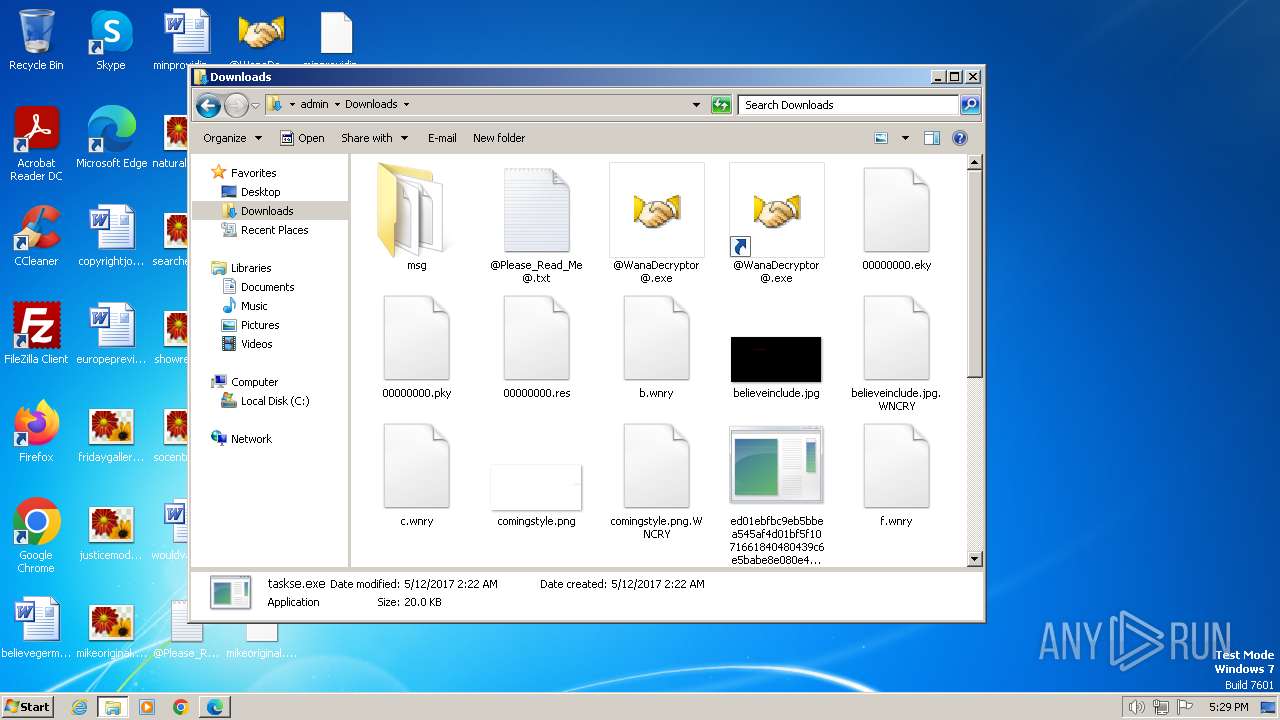
Task: Select the comingstyle.png thumbnail
Action: 536,487
